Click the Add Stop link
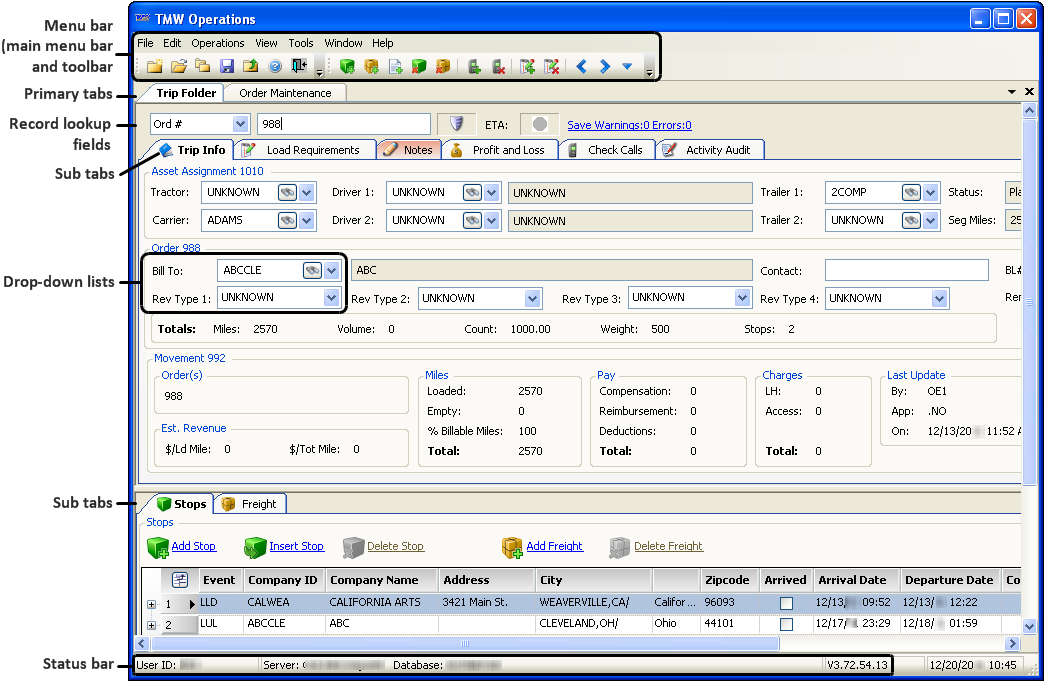The width and height of the screenshot is (1047, 683). [x=193, y=546]
